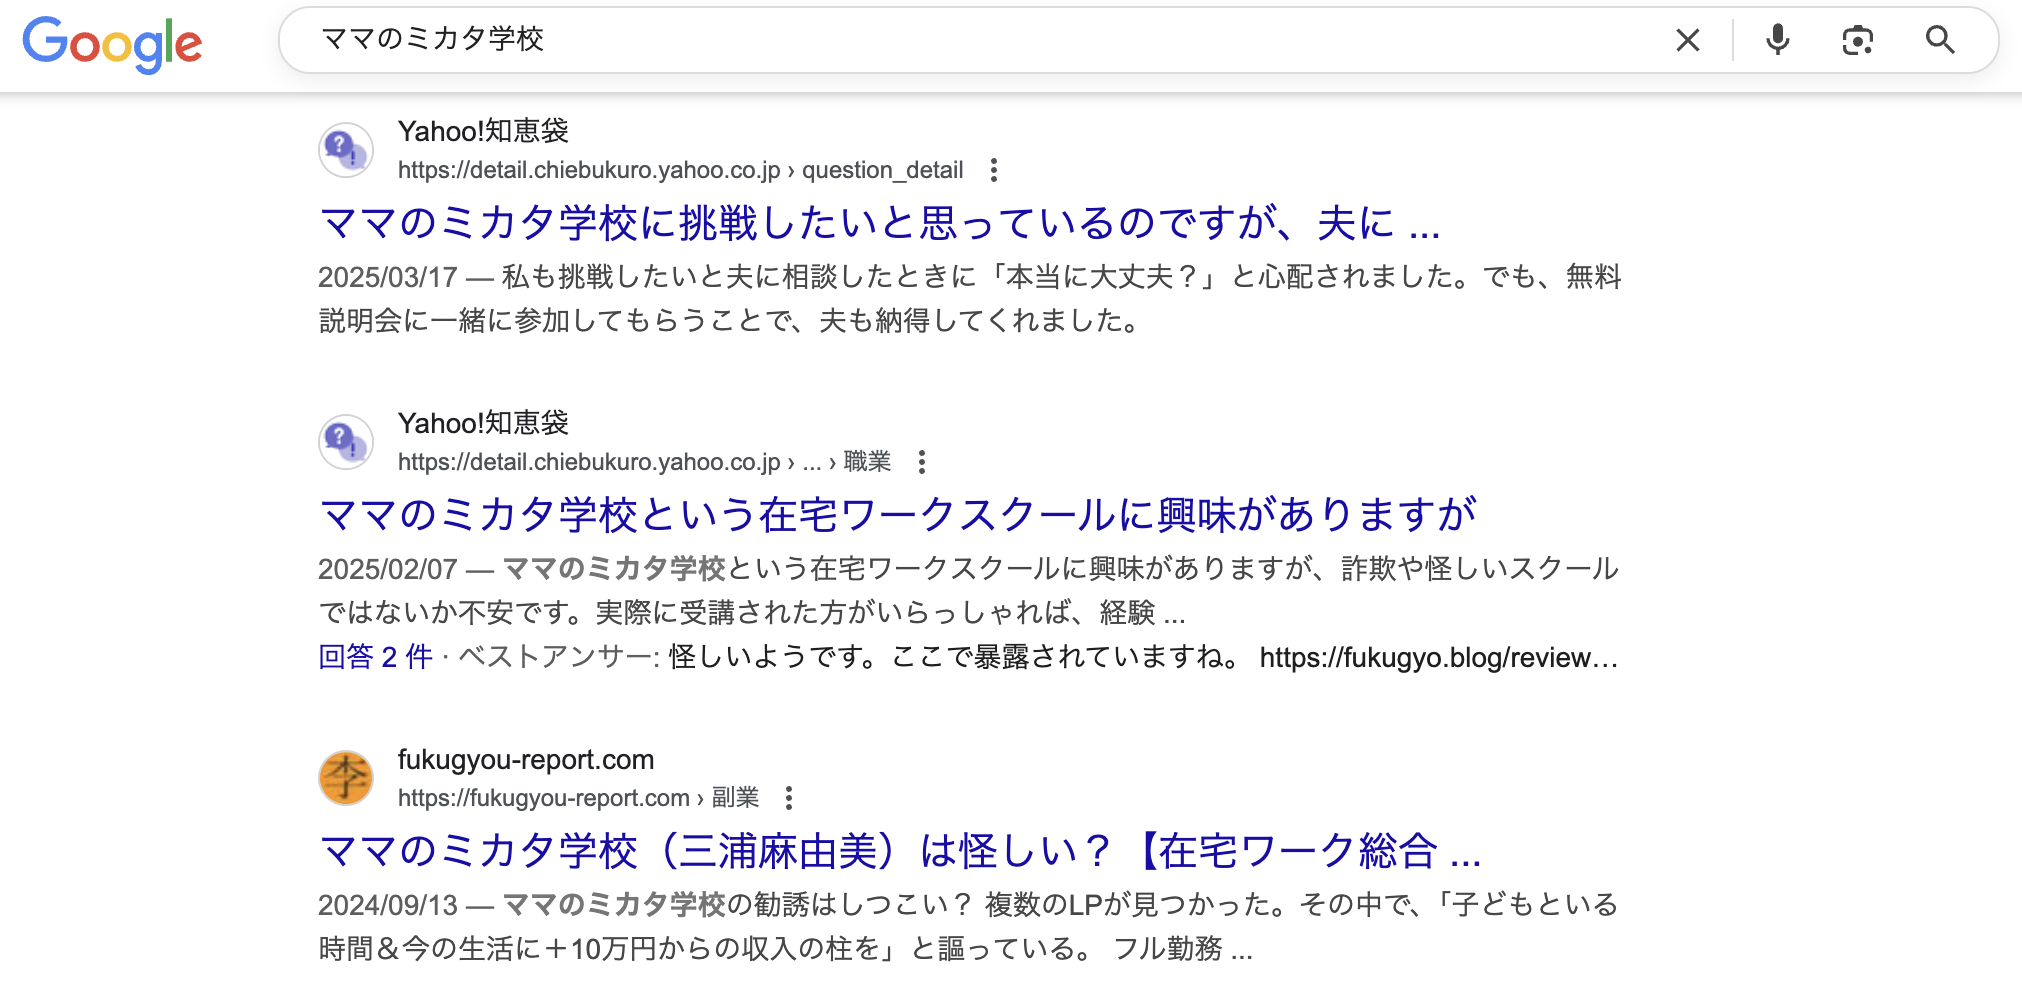Click the first Yahoo!知恵袋 favicon
The width and height of the screenshot is (2022, 988).
click(x=346, y=150)
